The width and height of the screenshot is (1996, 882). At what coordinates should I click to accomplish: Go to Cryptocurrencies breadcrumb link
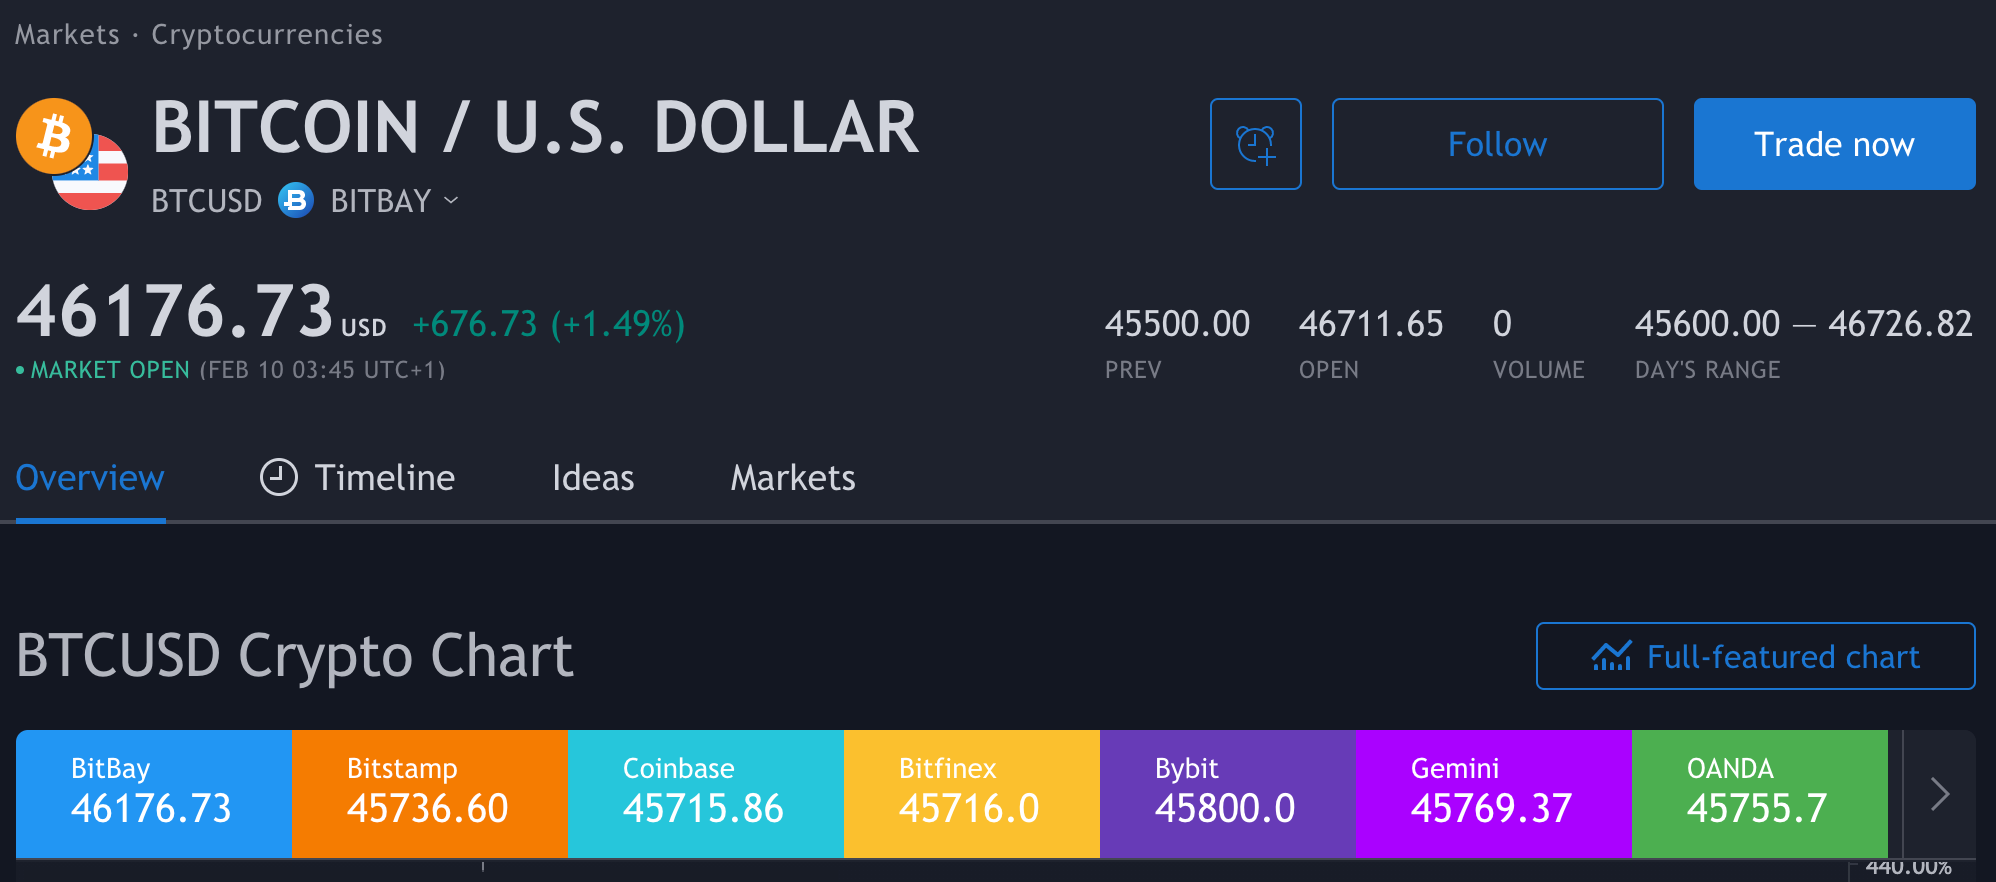pos(267,35)
